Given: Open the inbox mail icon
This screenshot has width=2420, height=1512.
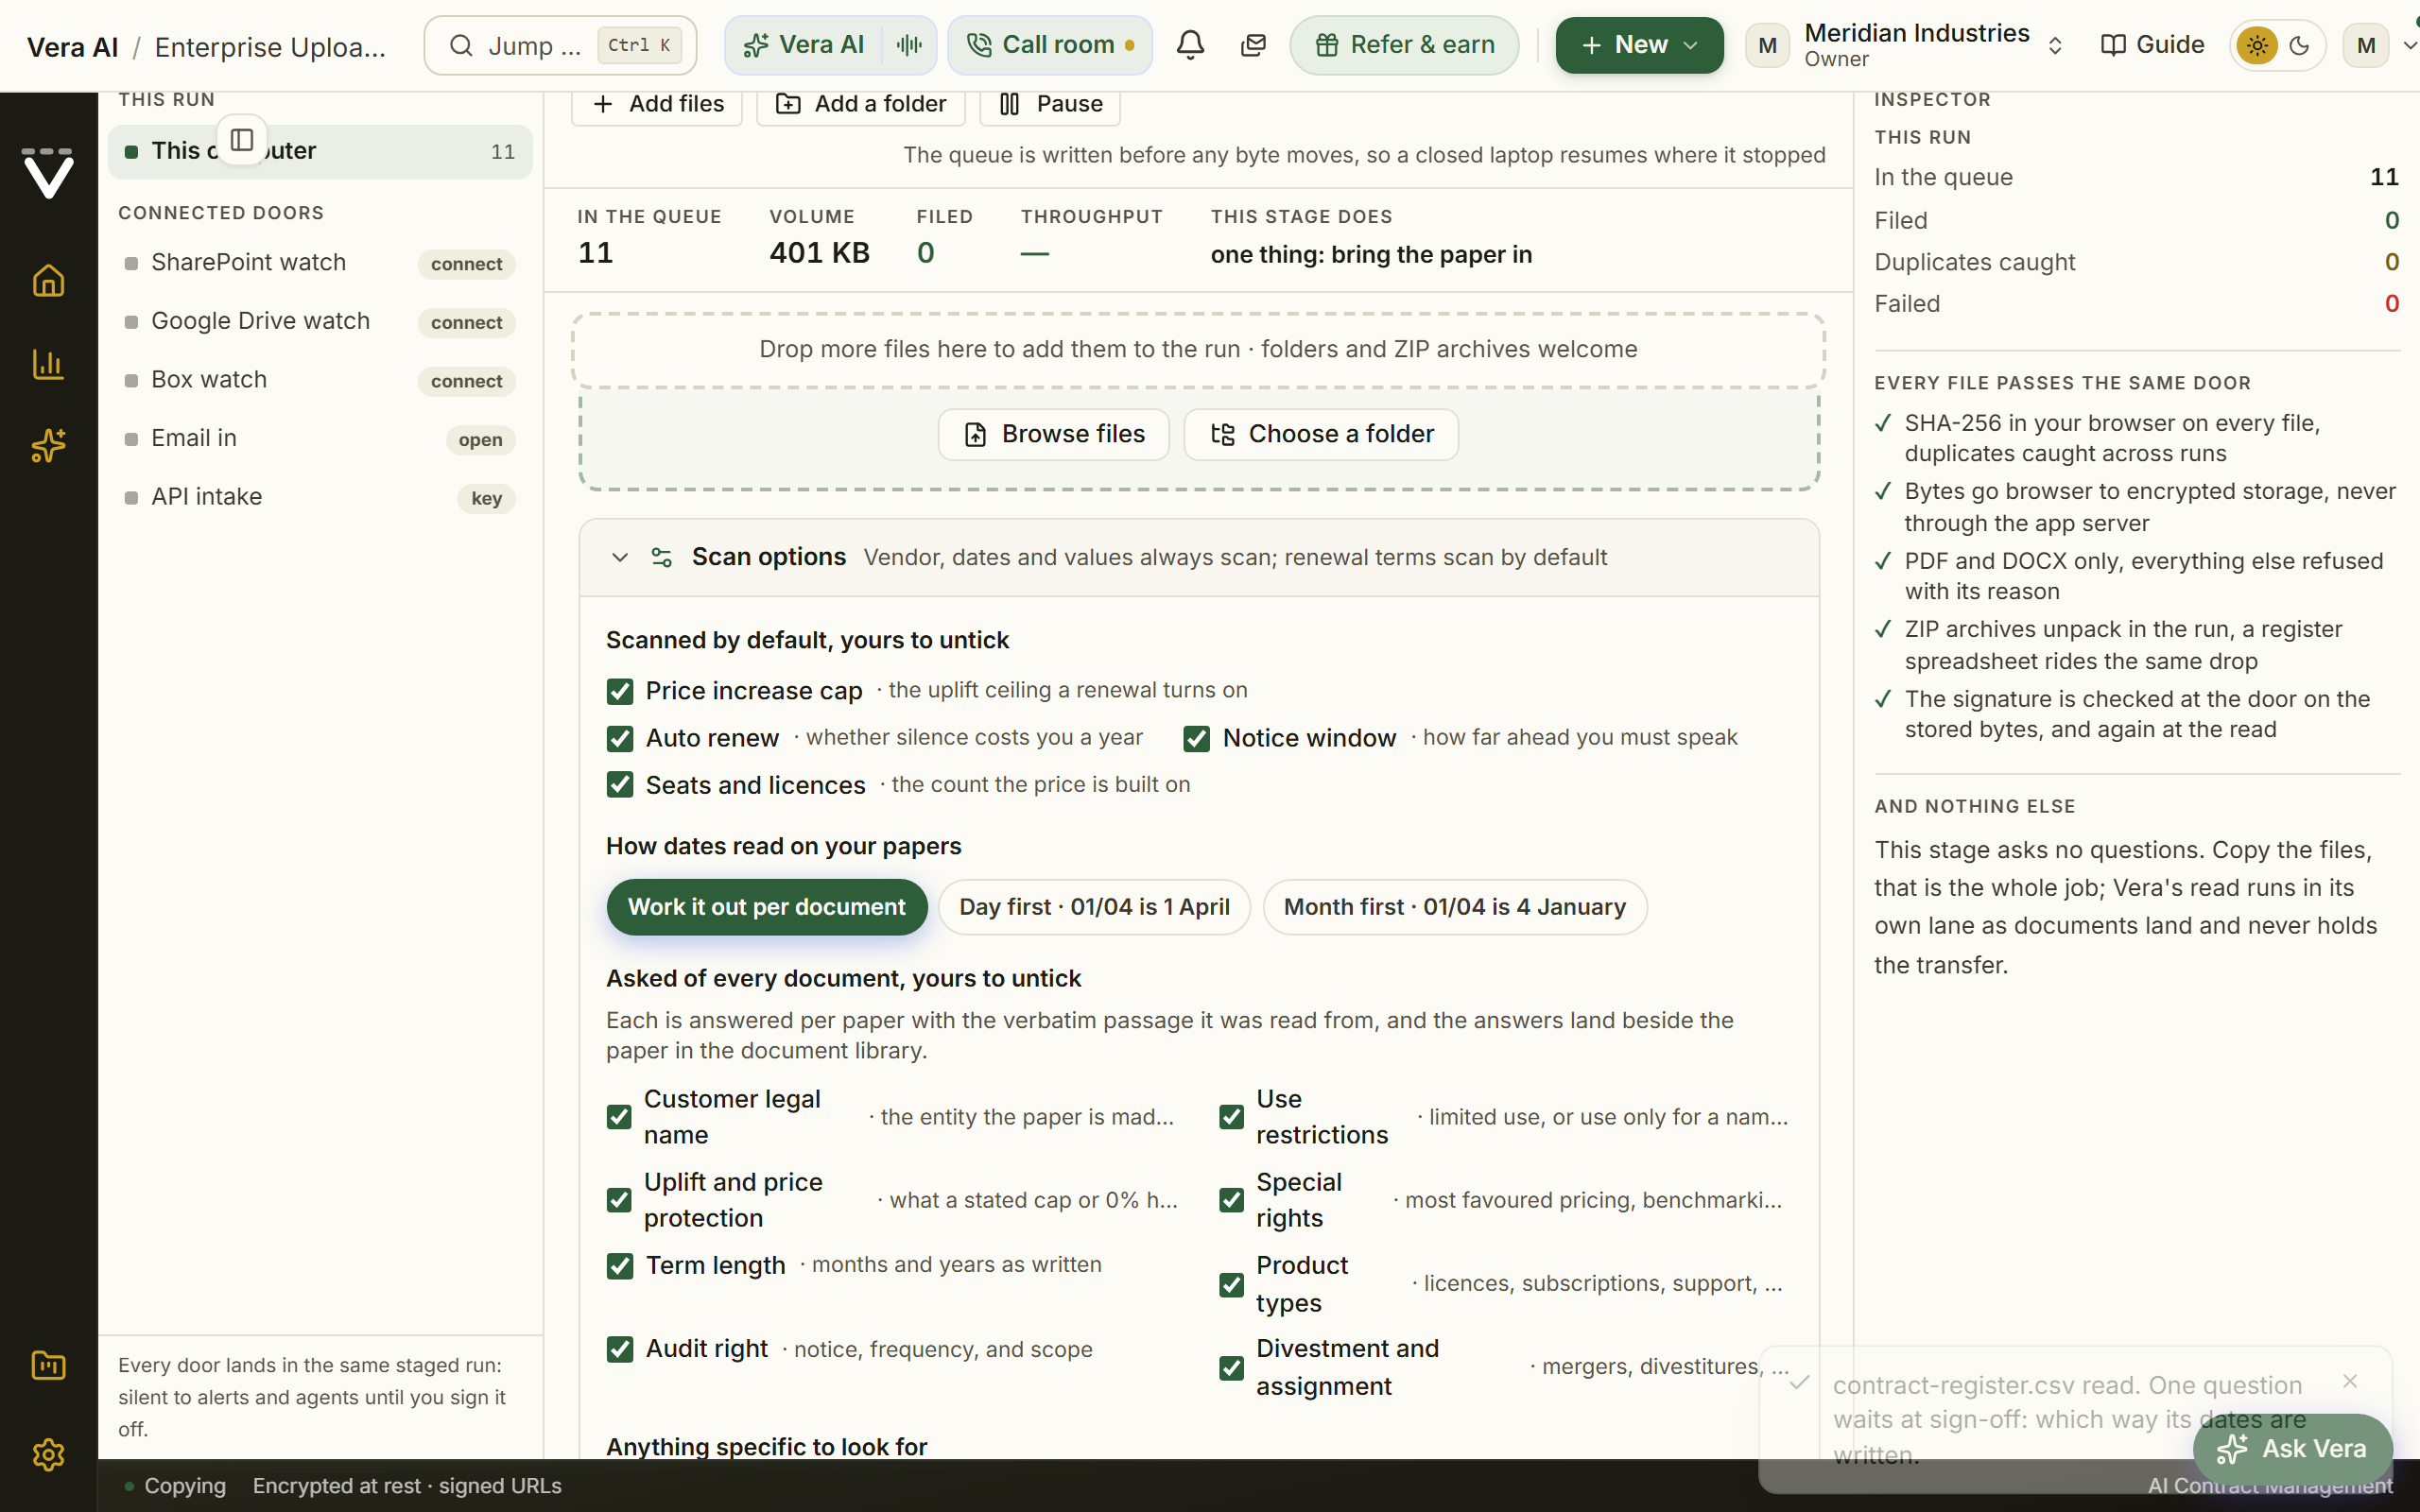Looking at the screenshot, I should coord(1253,45).
